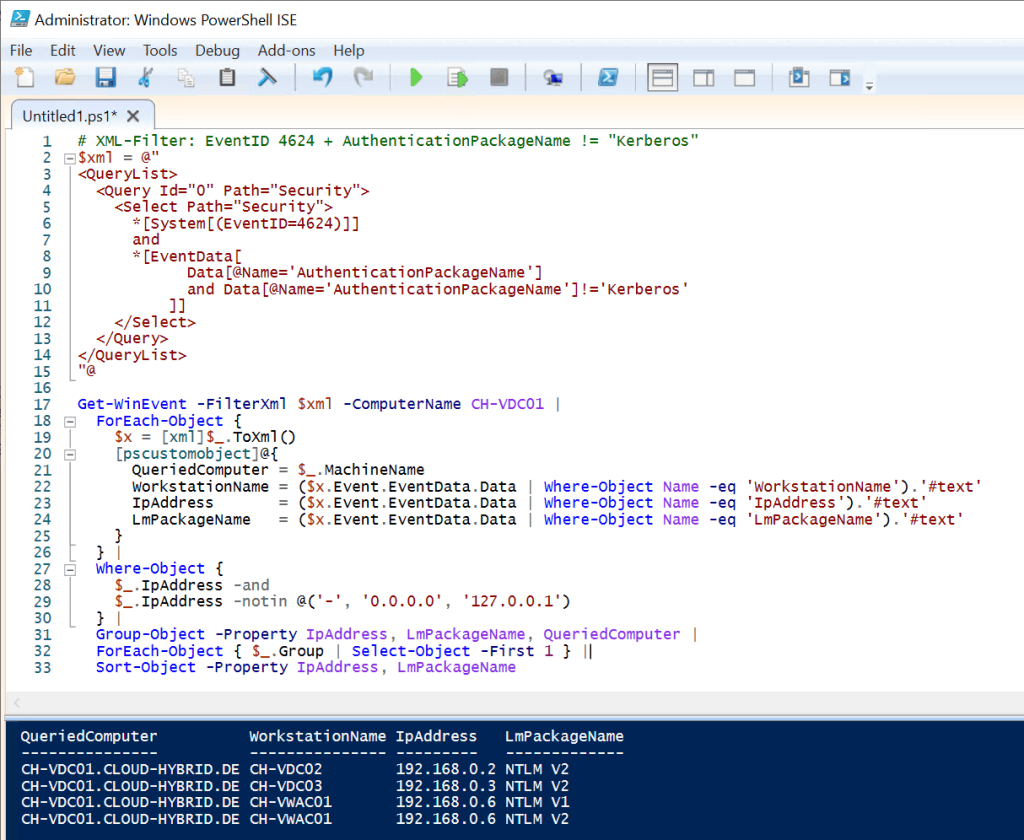Run script with green play button
1024x840 pixels.
point(416,78)
